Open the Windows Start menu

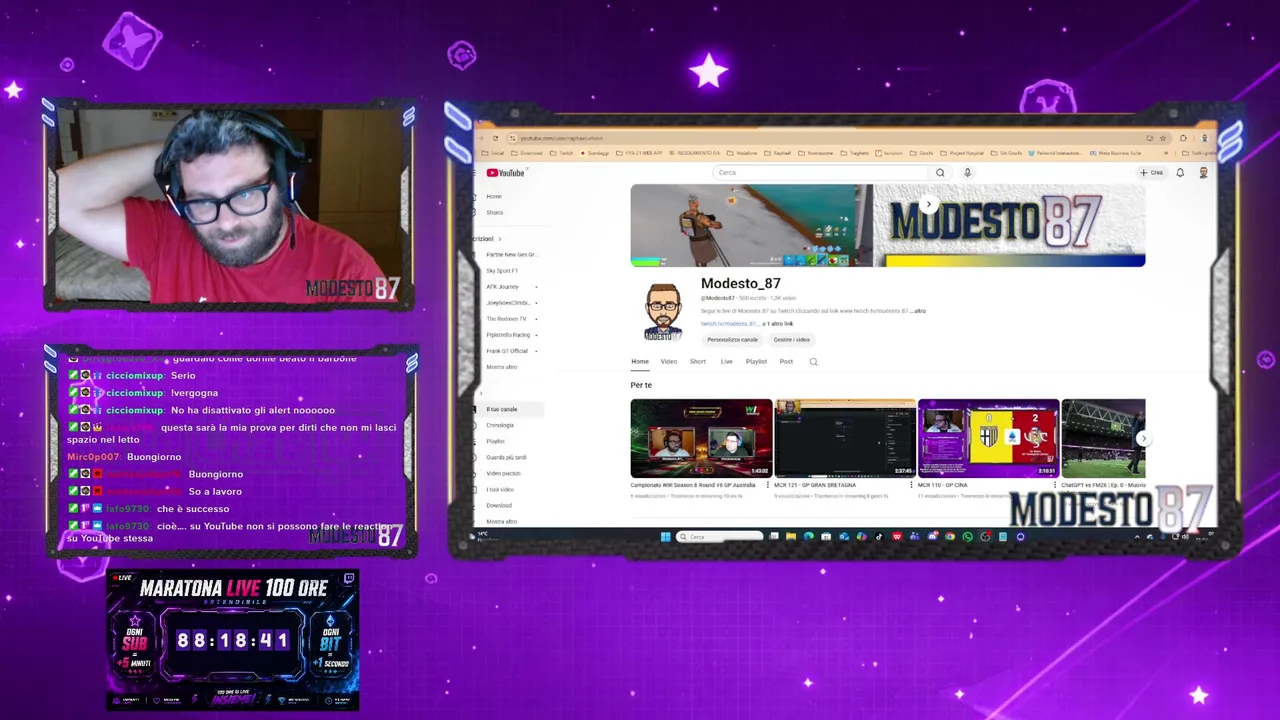(666, 537)
